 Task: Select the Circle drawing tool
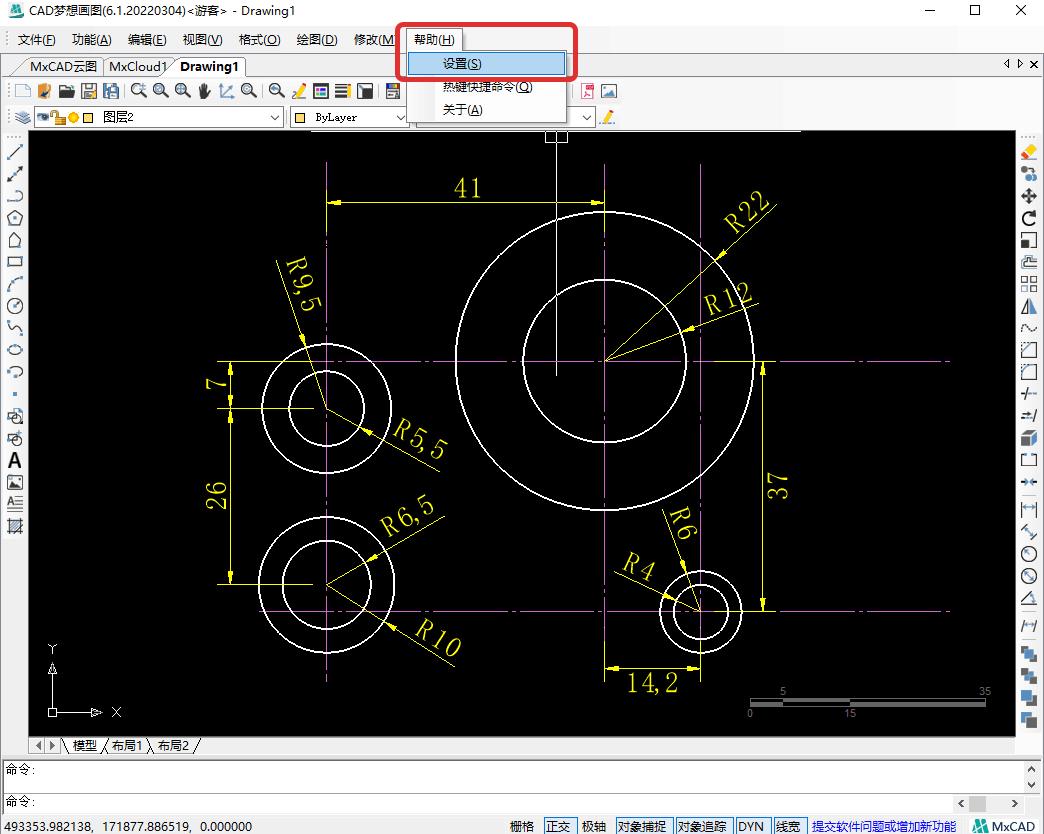click(13, 303)
